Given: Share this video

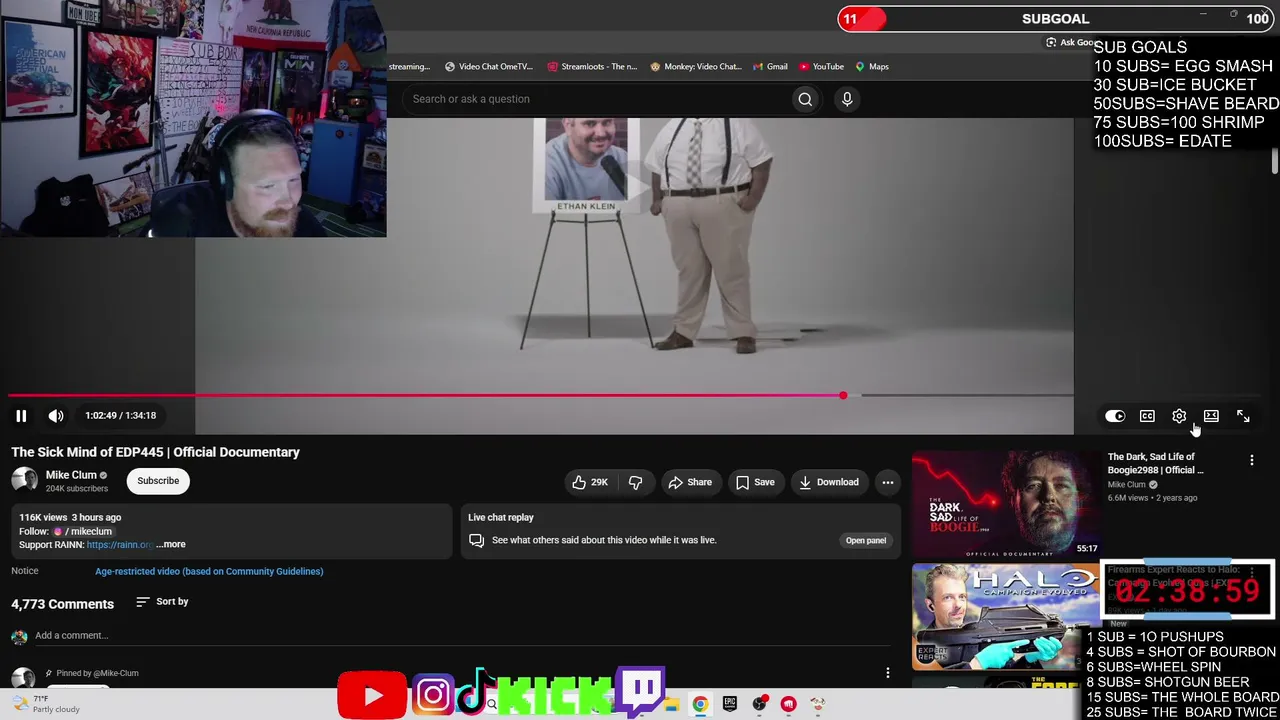Looking at the screenshot, I should (x=690, y=483).
